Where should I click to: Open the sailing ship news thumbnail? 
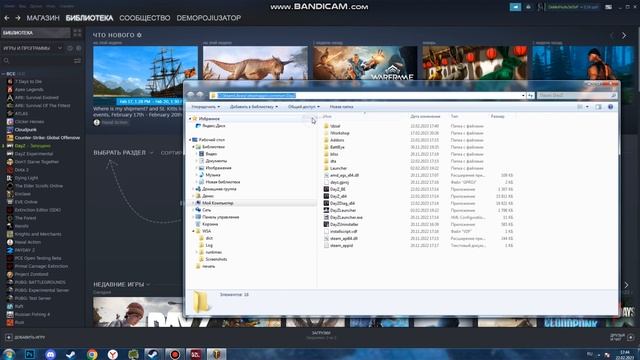145,75
